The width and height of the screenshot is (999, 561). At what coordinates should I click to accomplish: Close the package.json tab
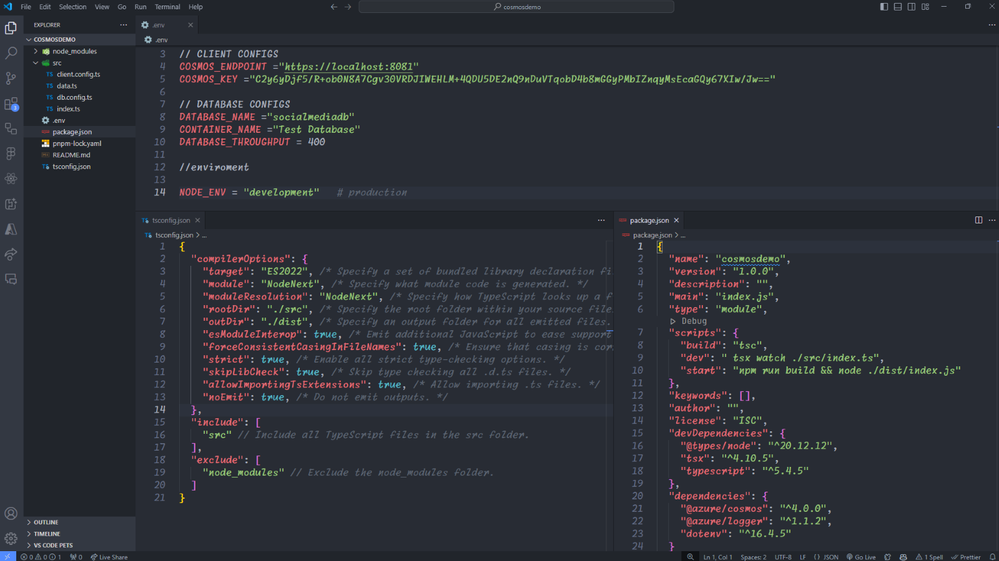(676, 220)
